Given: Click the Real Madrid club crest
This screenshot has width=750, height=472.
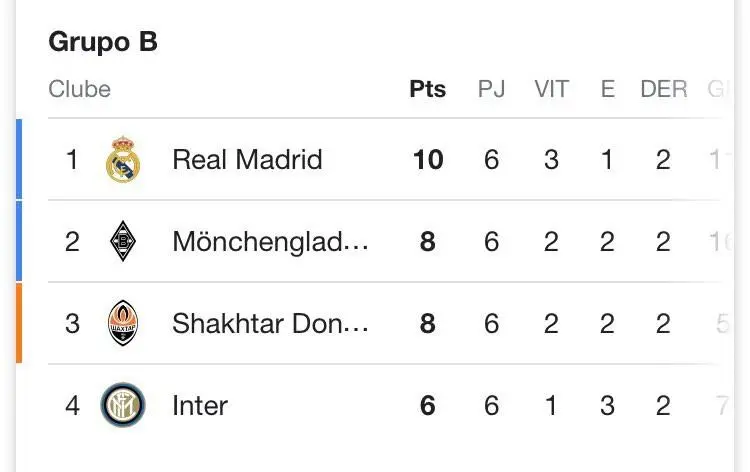Looking at the screenshot, I should (123, 160).
